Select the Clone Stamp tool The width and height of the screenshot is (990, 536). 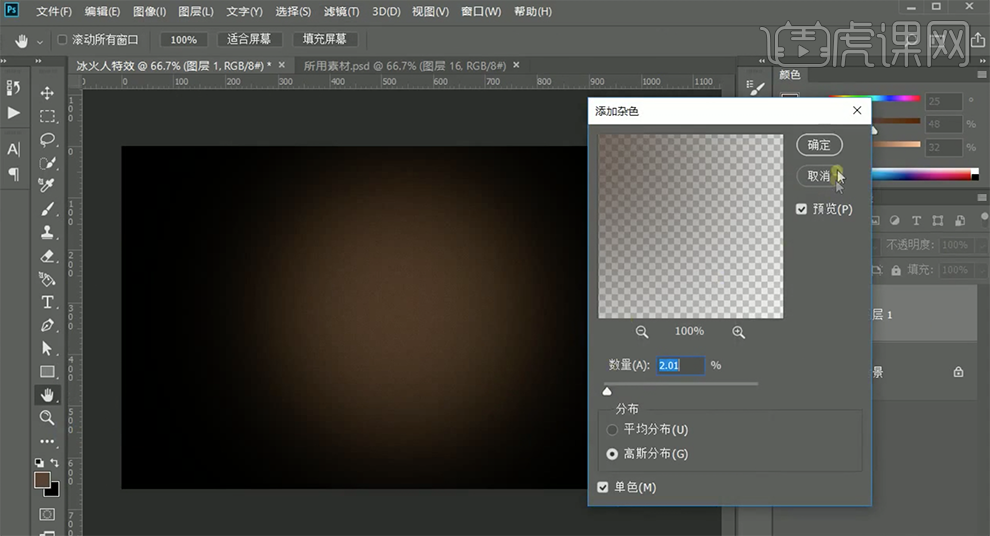pos(47,232)
